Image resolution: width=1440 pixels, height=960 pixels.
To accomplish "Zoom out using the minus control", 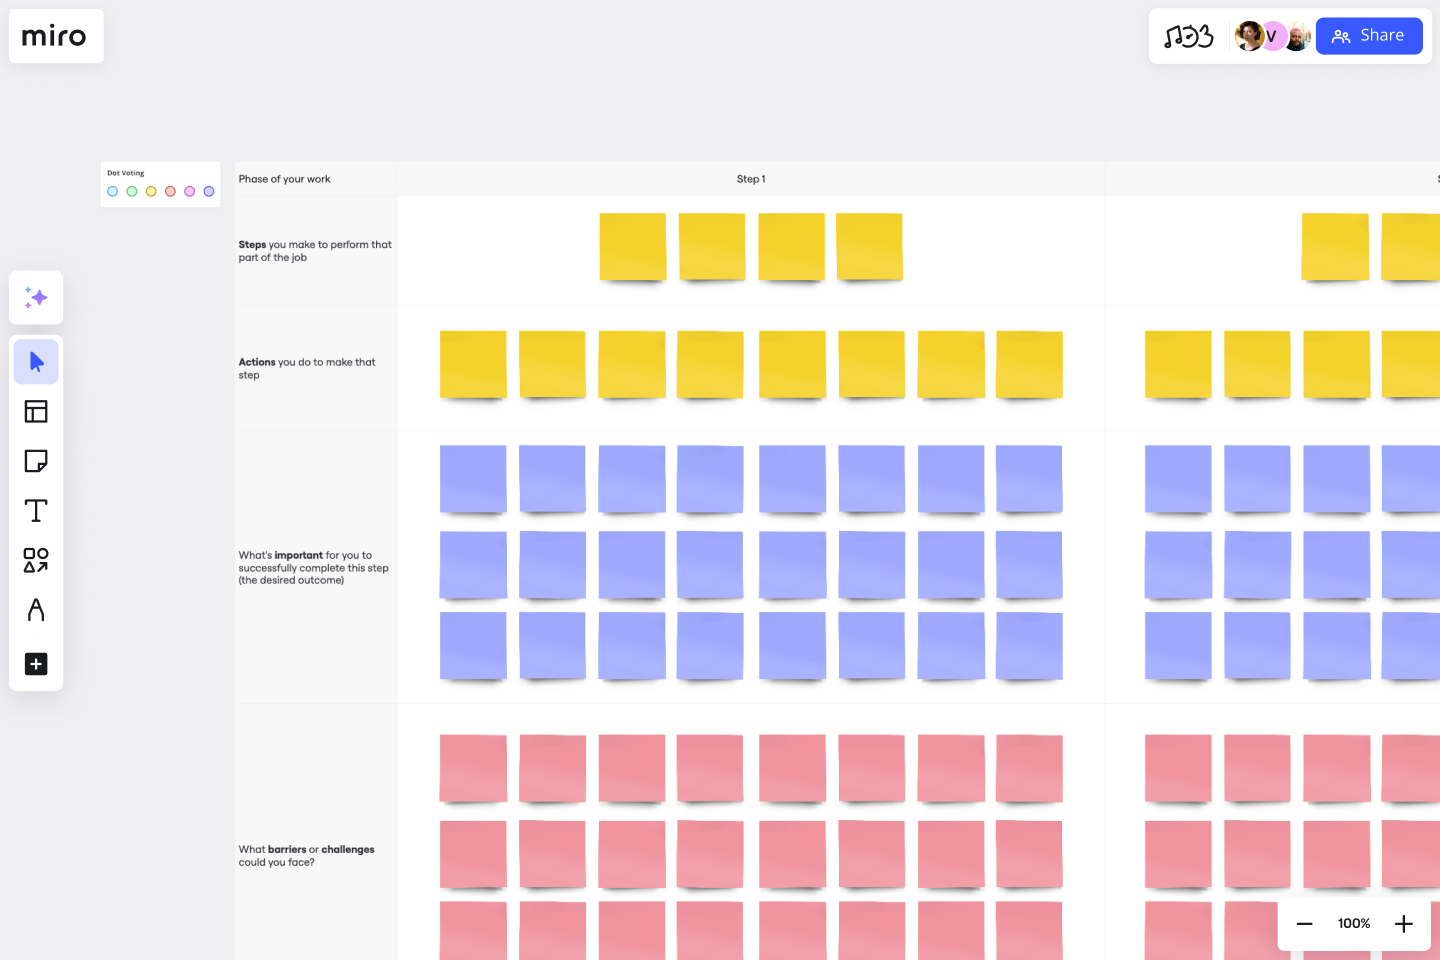I will click(x=1305, y=923).
